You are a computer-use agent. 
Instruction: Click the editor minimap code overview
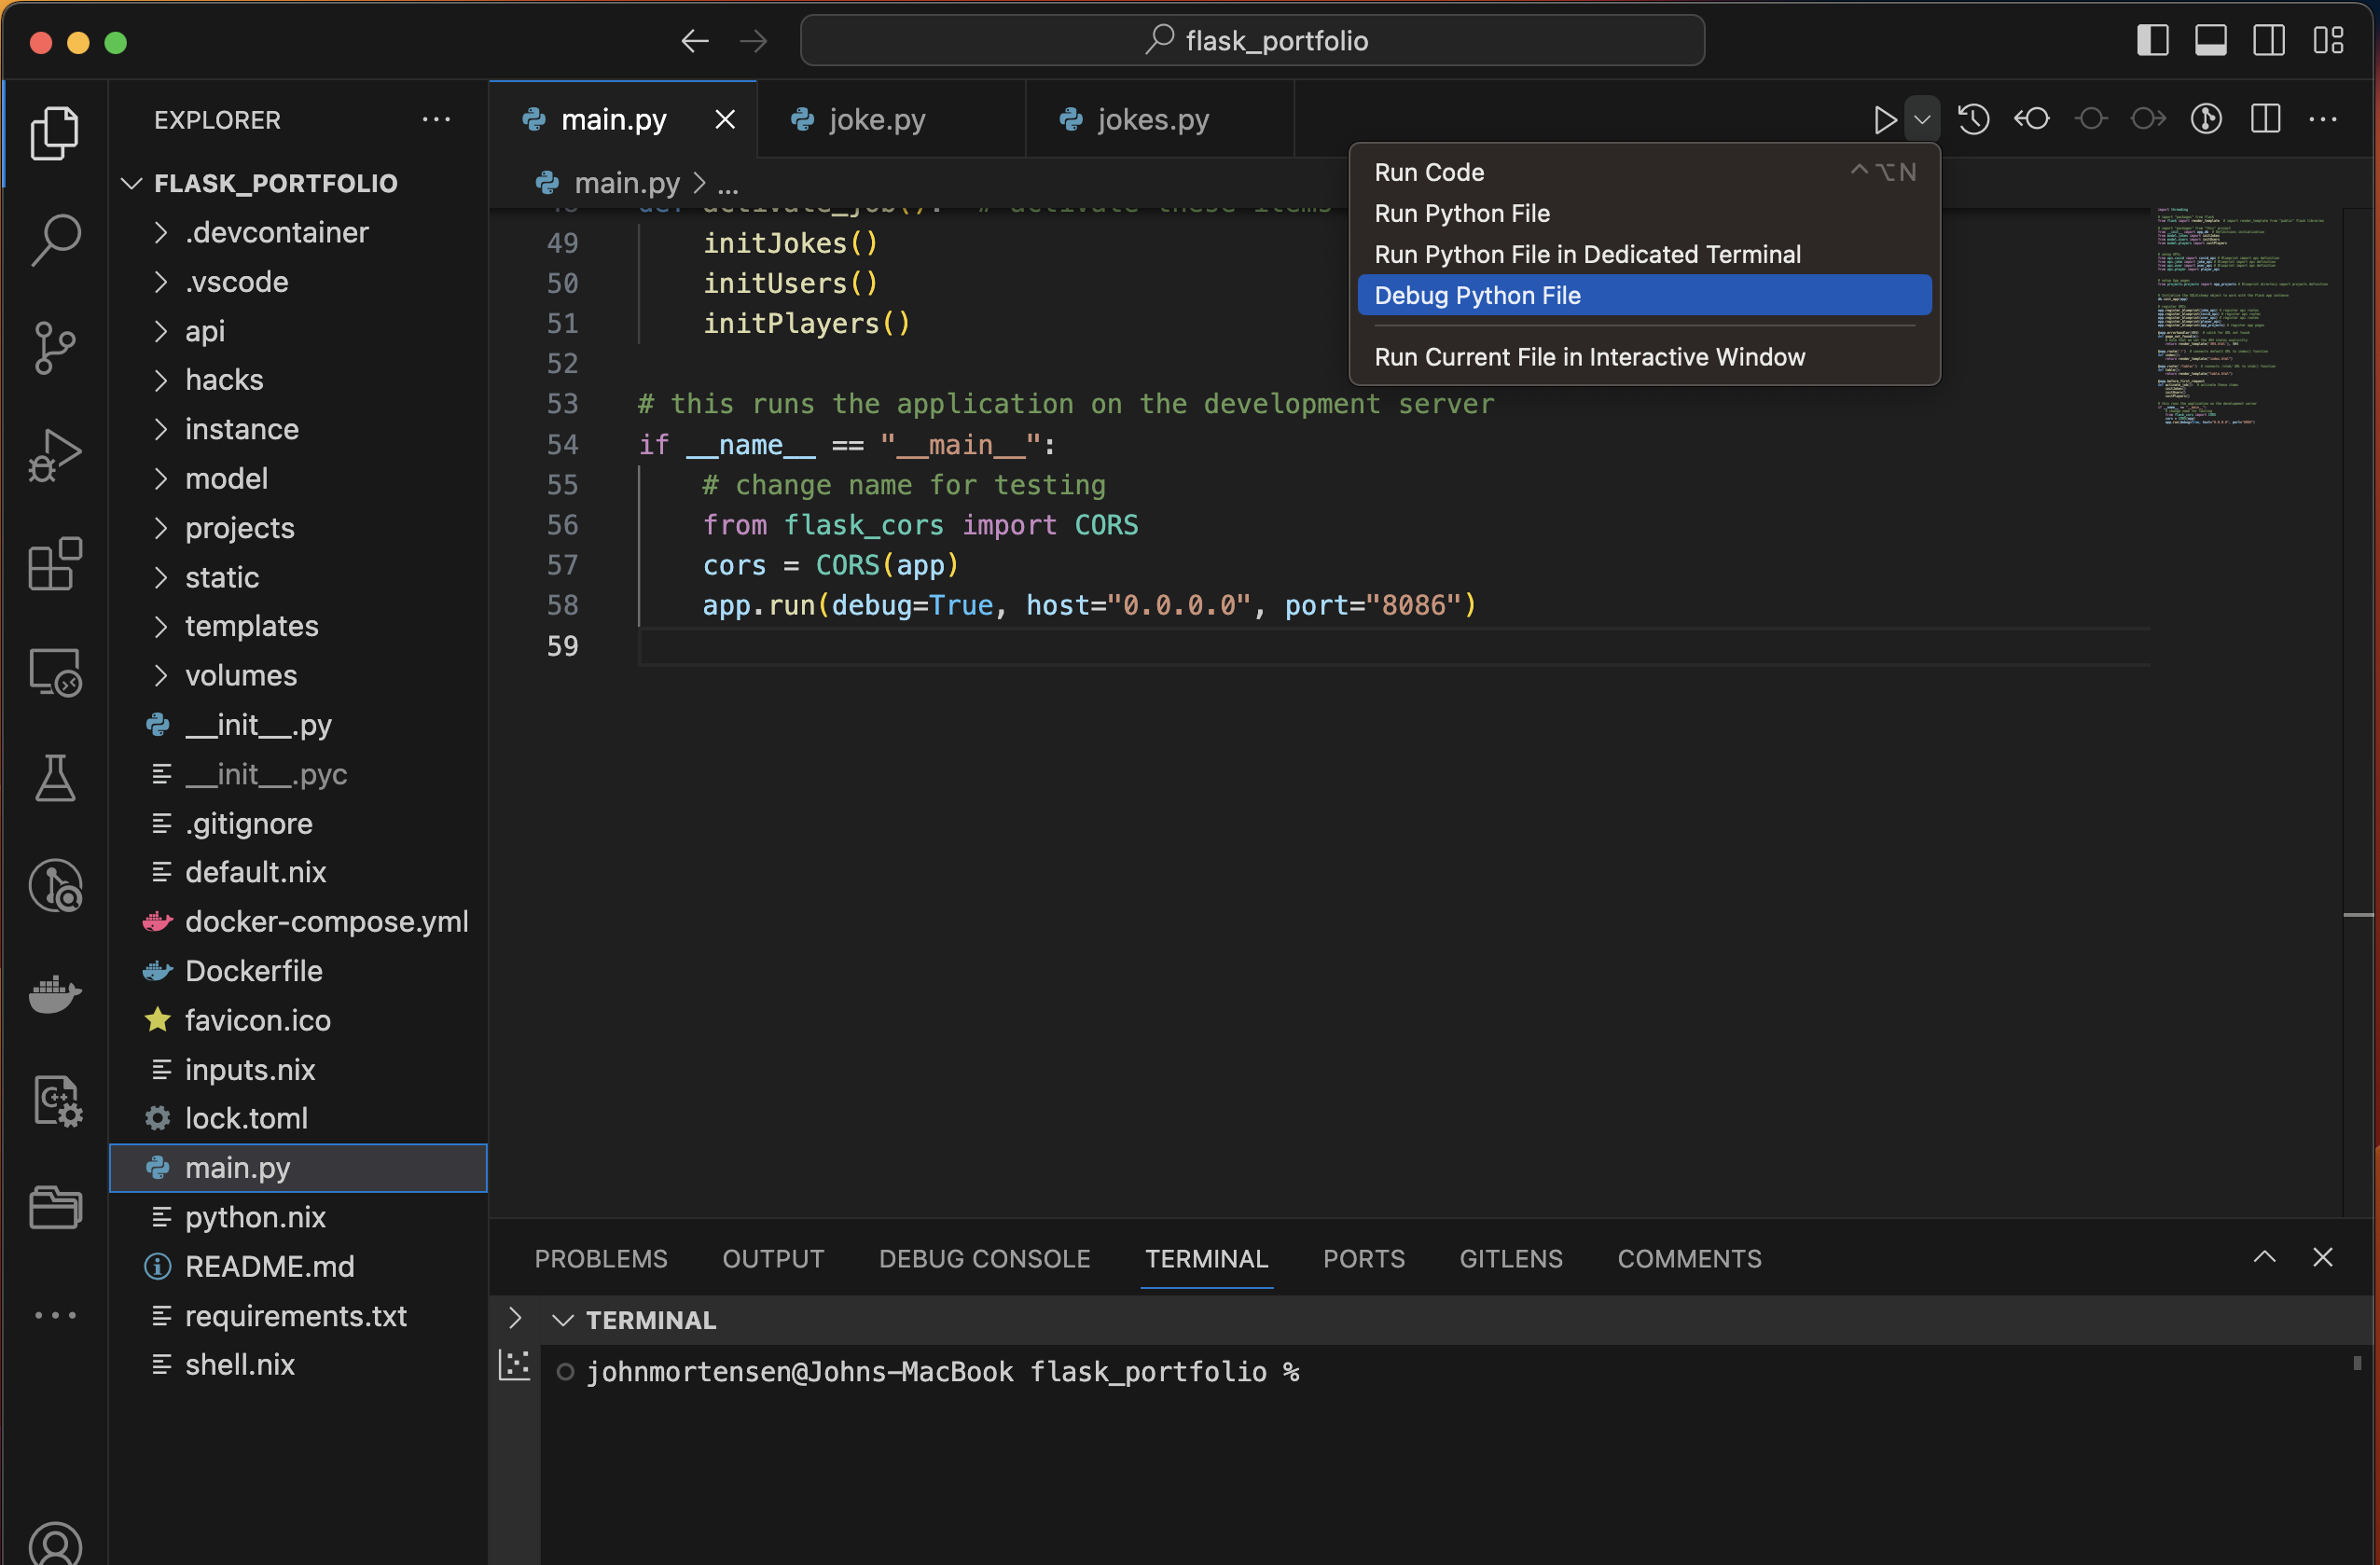[x=2242, y=315]
